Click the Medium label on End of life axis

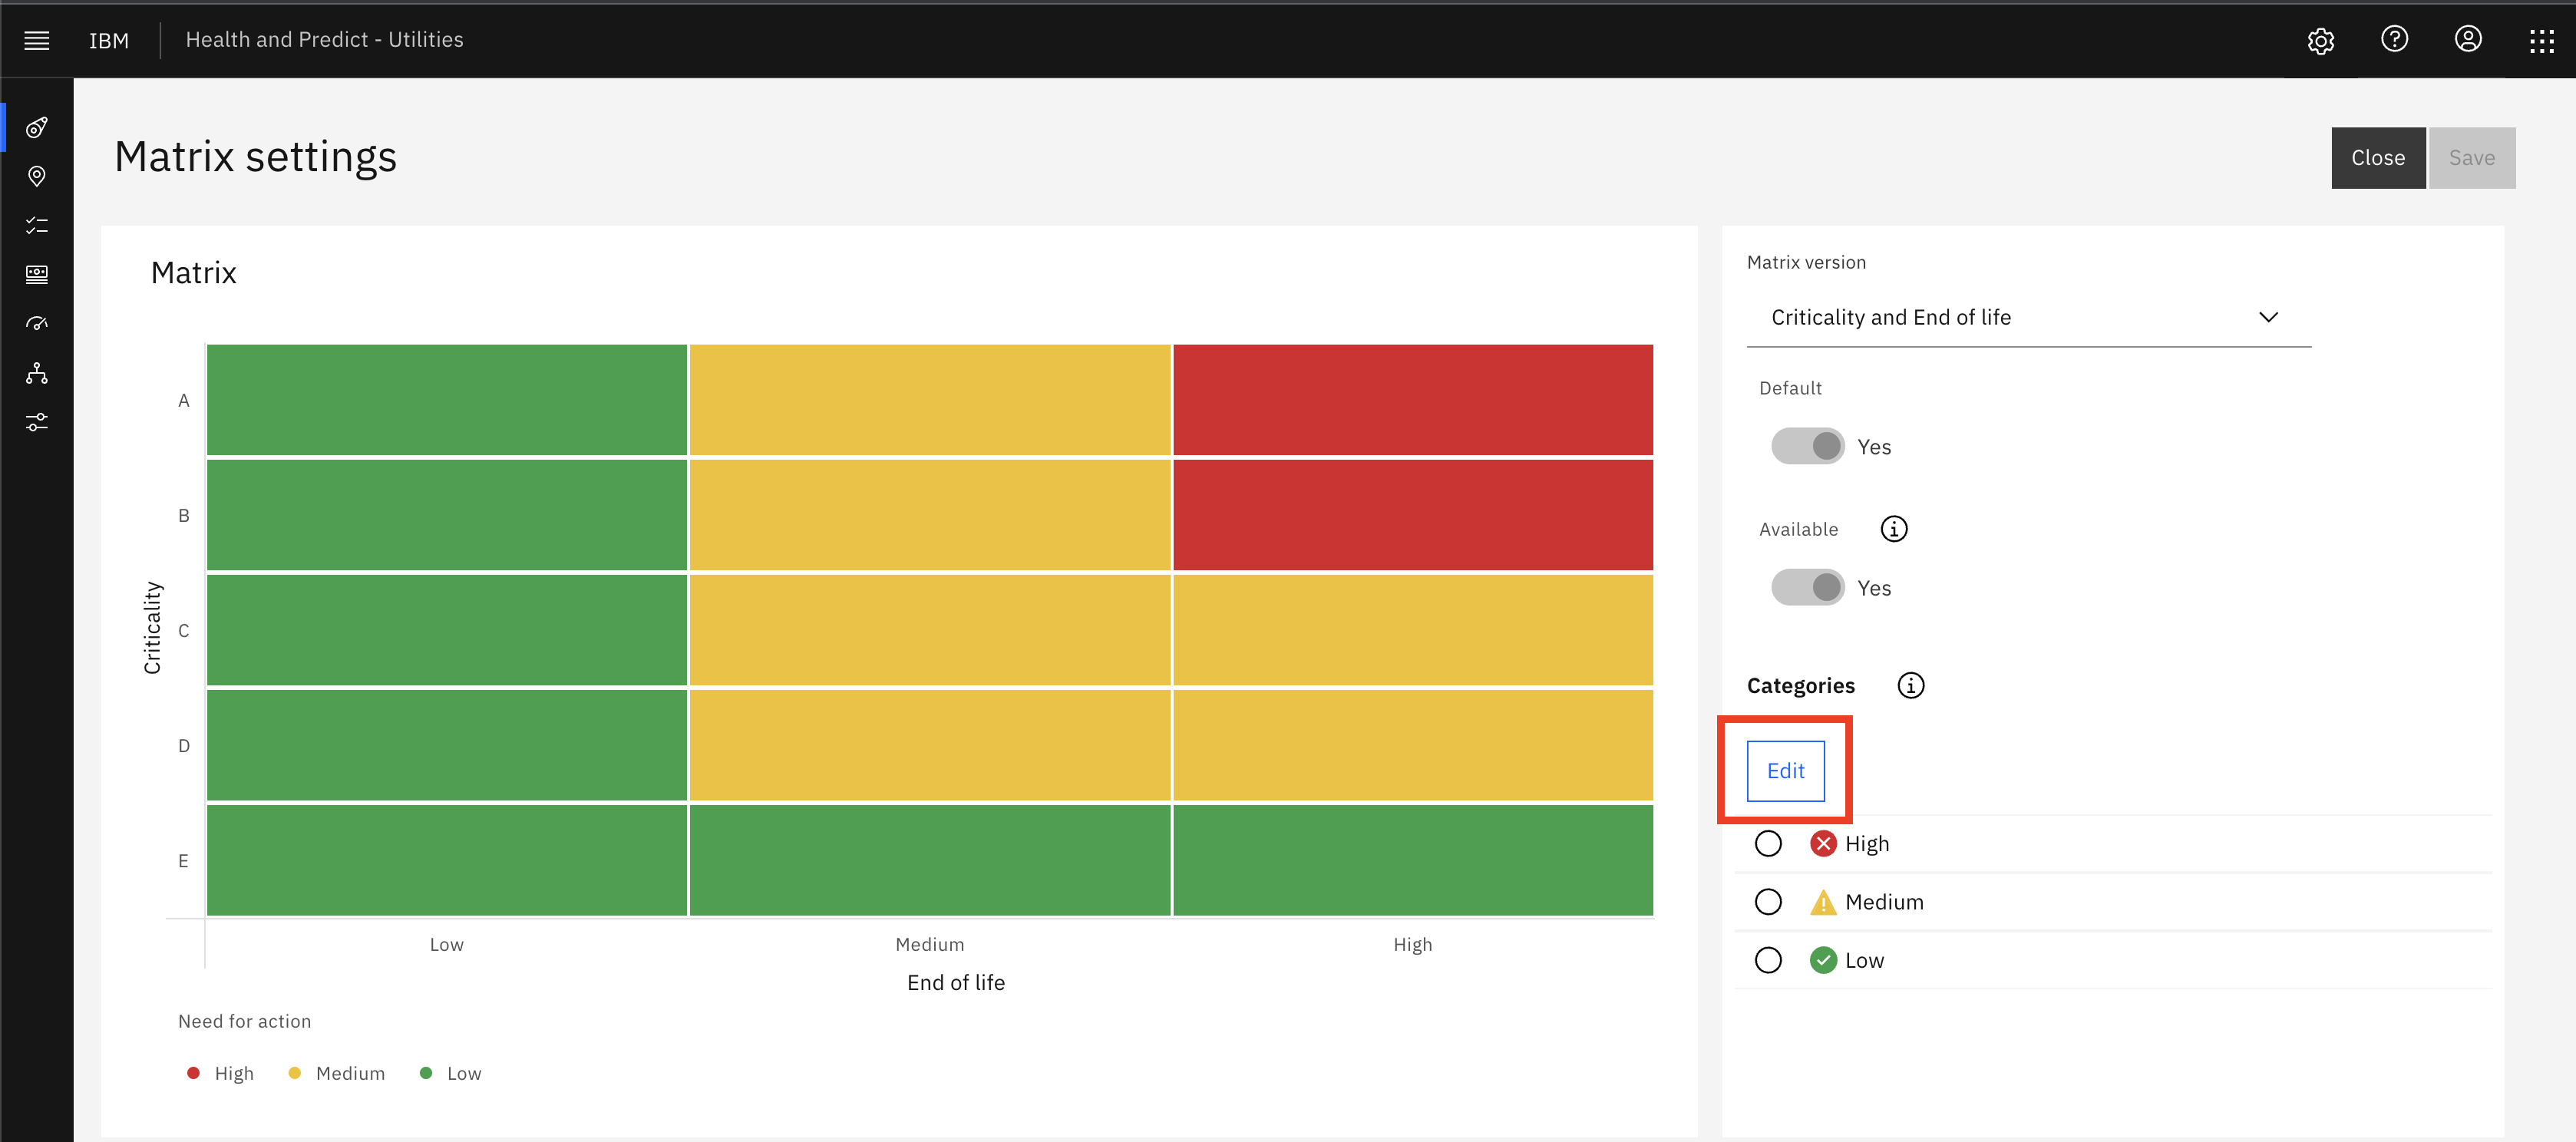[929, 945]
